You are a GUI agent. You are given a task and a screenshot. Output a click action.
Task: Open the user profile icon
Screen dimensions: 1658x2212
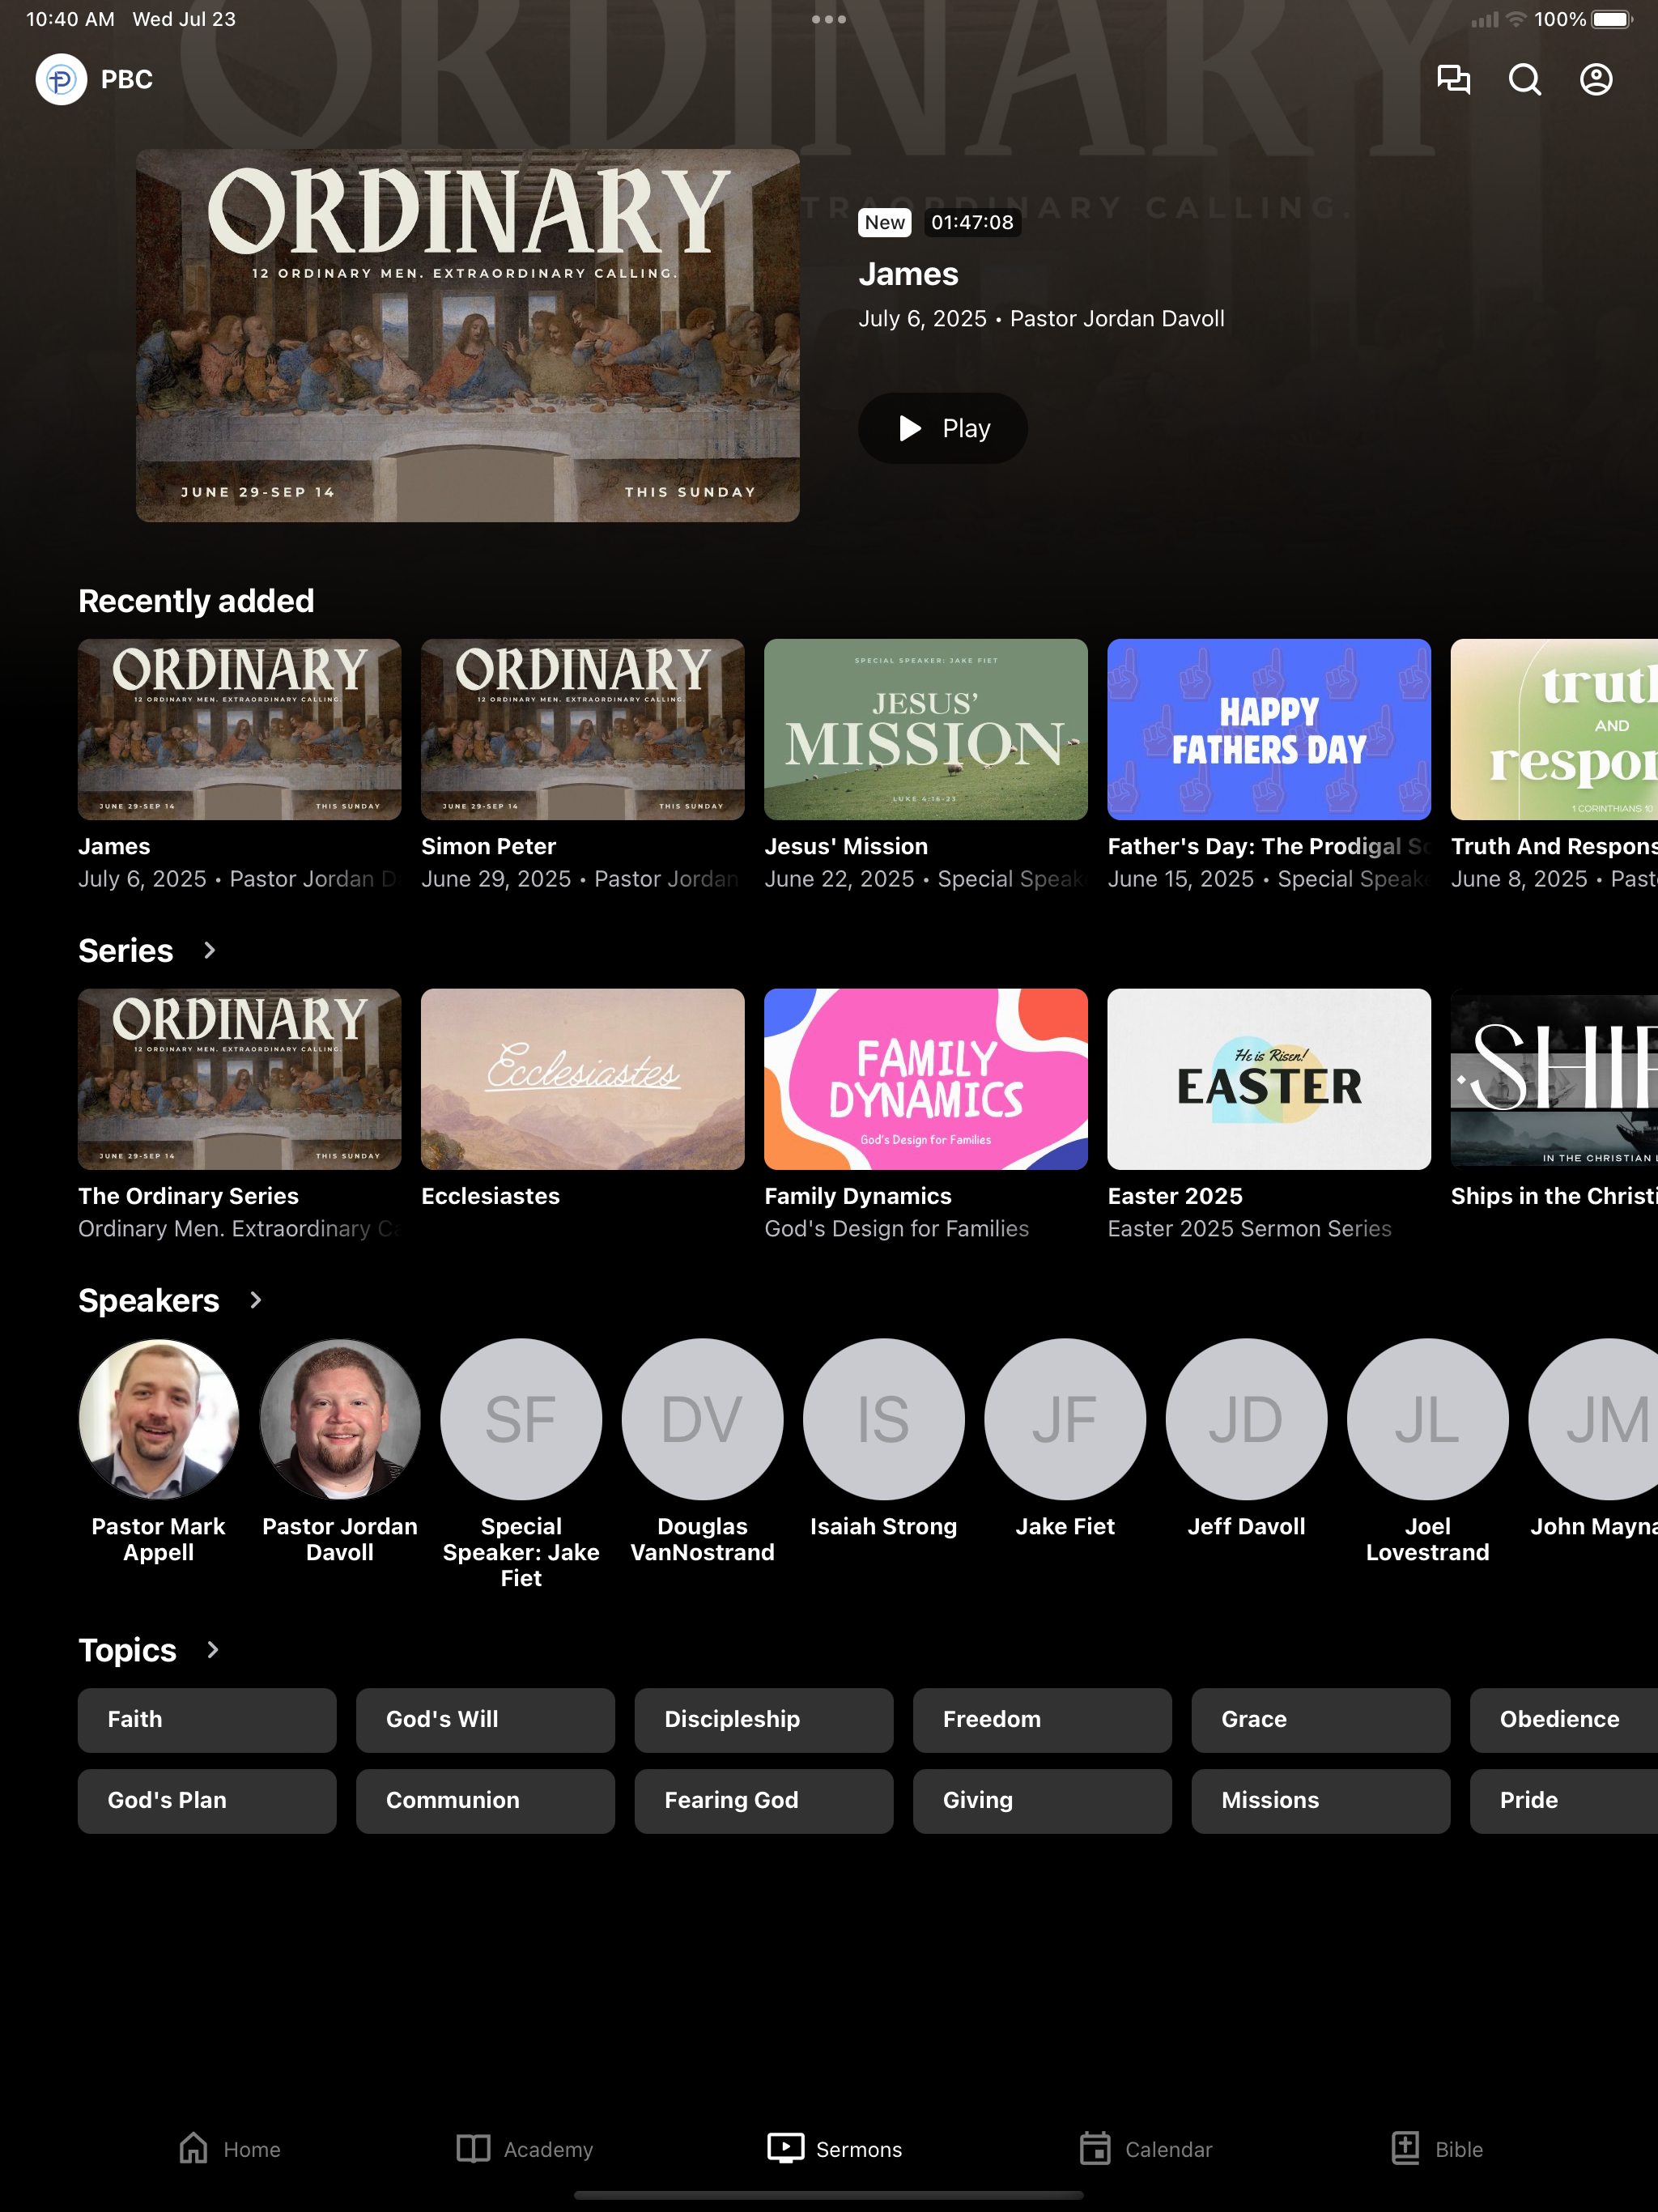(1596, 79)
